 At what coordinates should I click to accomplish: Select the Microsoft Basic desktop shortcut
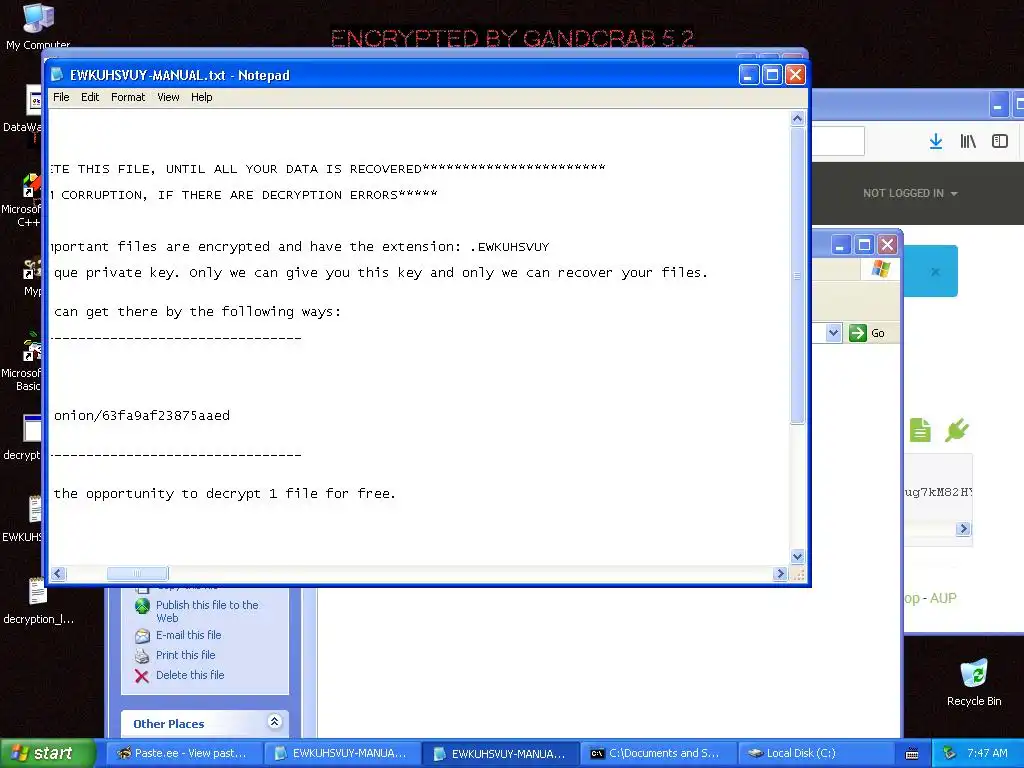pyautogui.click(x=22, y=361)
